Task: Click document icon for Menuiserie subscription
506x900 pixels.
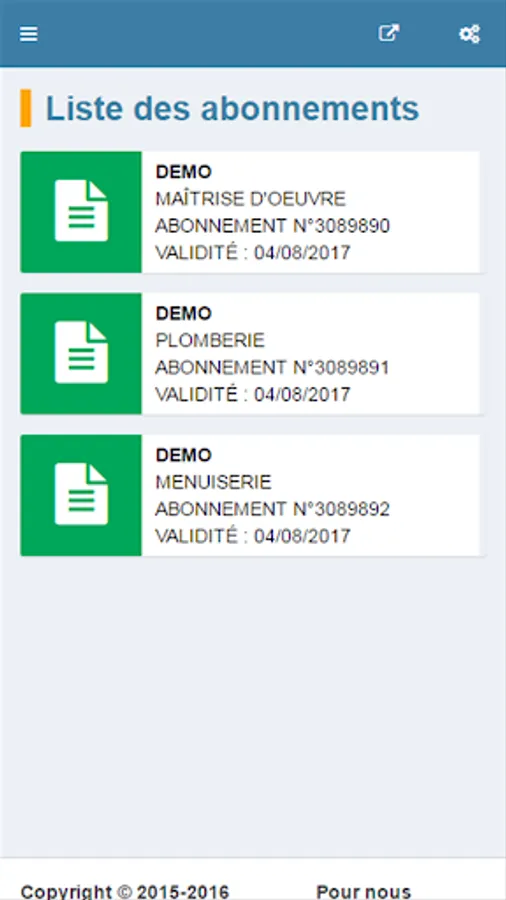Action: click(81, 494)
